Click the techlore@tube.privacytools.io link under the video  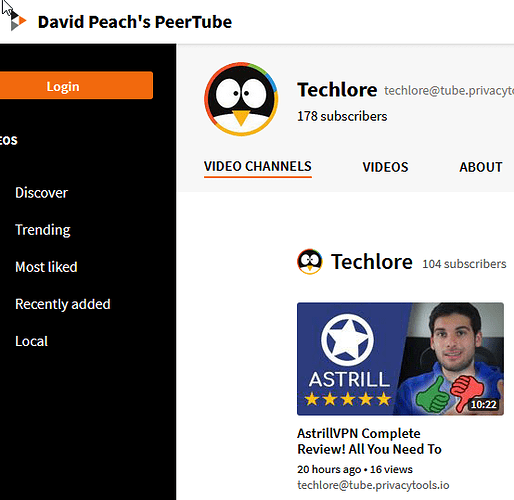(373, 485)
